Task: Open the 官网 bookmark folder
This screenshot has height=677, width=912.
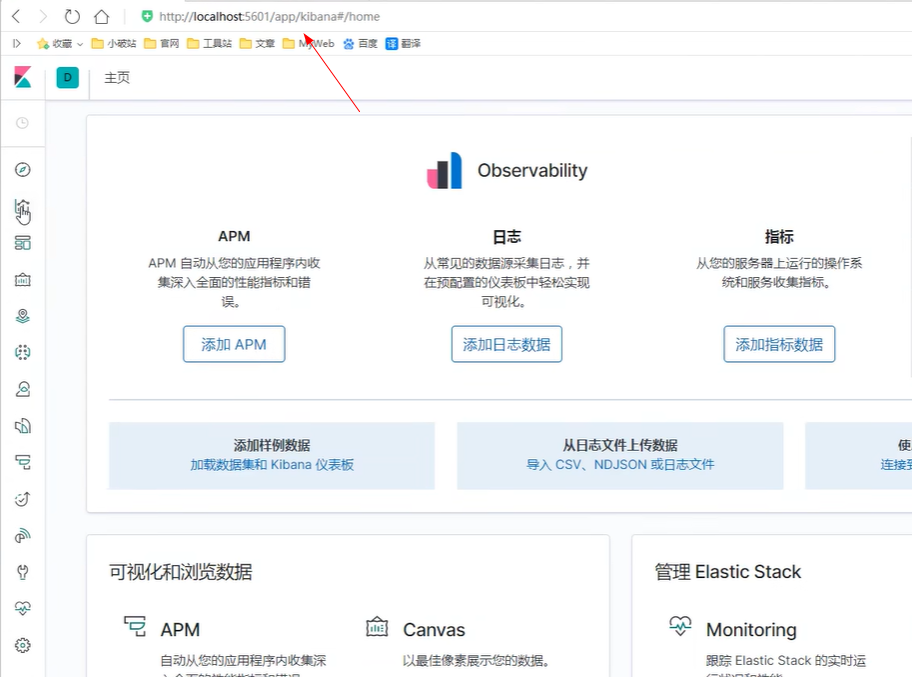Action: point(162,43)
